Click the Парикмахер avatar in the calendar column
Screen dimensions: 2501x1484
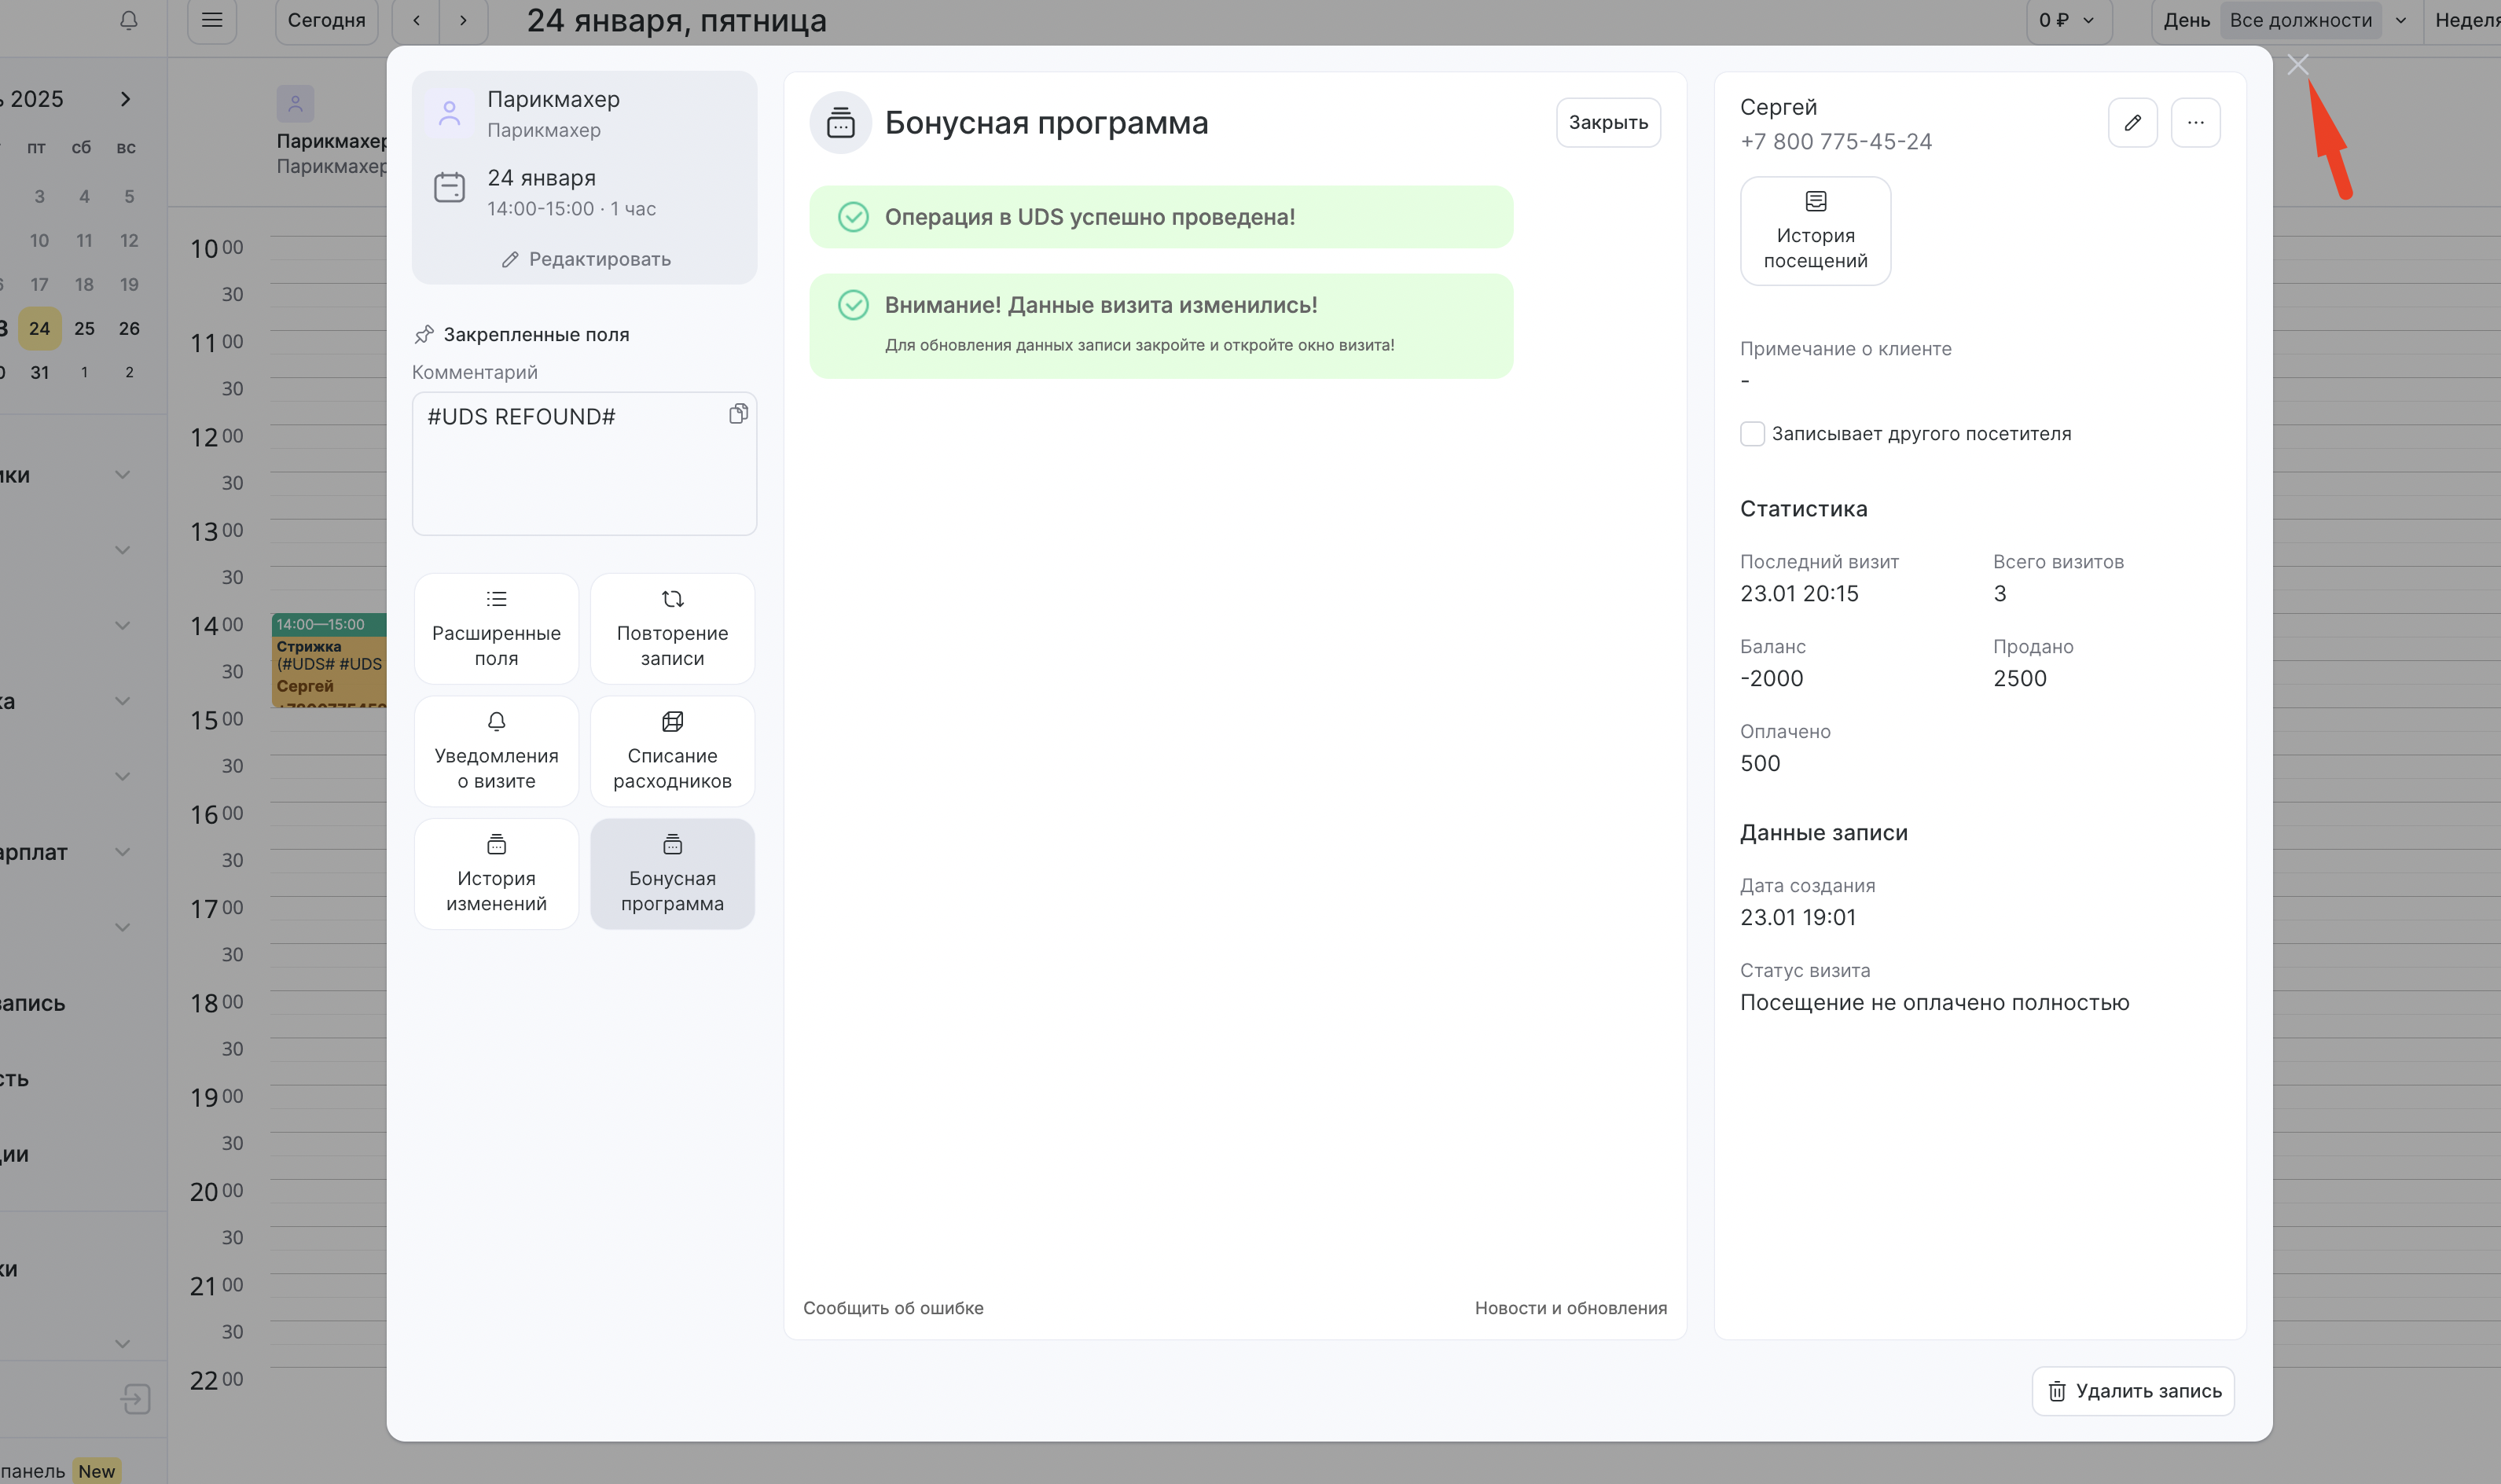pyautogui.click(x=295, y=103)
